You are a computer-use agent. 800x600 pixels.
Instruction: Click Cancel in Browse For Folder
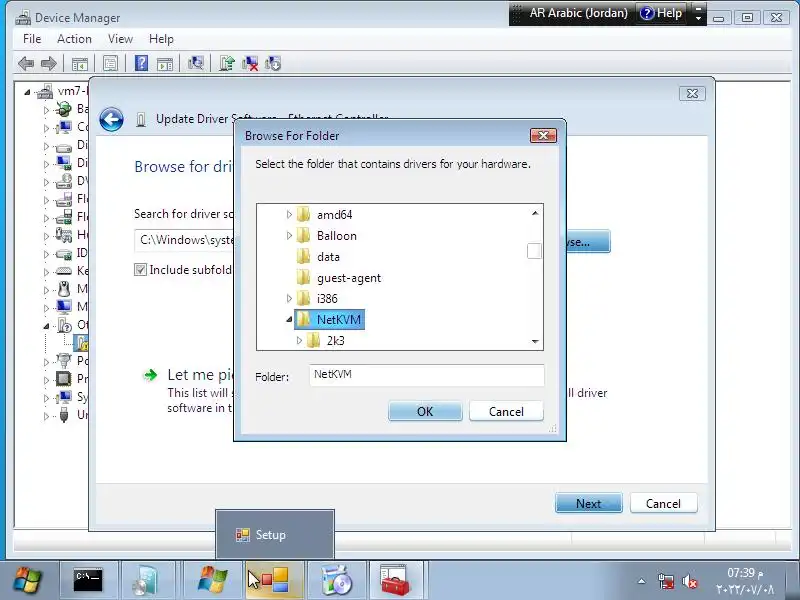pos(506,411)
